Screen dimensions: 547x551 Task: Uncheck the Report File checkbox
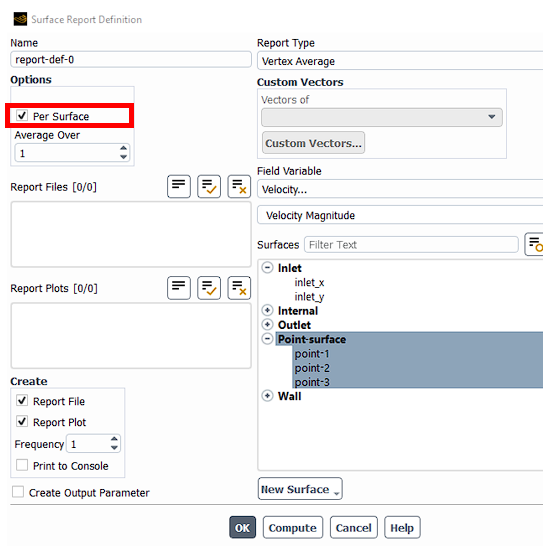[22, 401]
